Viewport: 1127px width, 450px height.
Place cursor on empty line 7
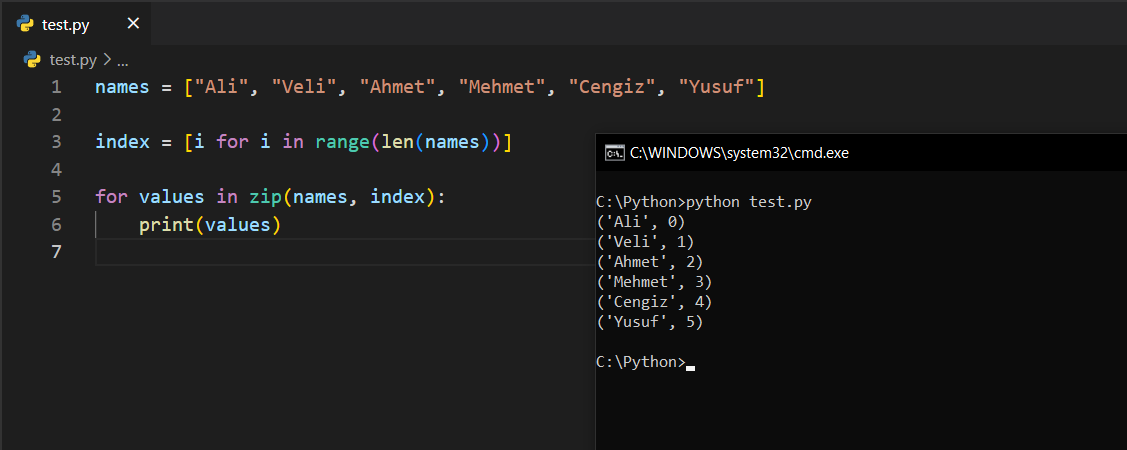[x=300, y=252]
